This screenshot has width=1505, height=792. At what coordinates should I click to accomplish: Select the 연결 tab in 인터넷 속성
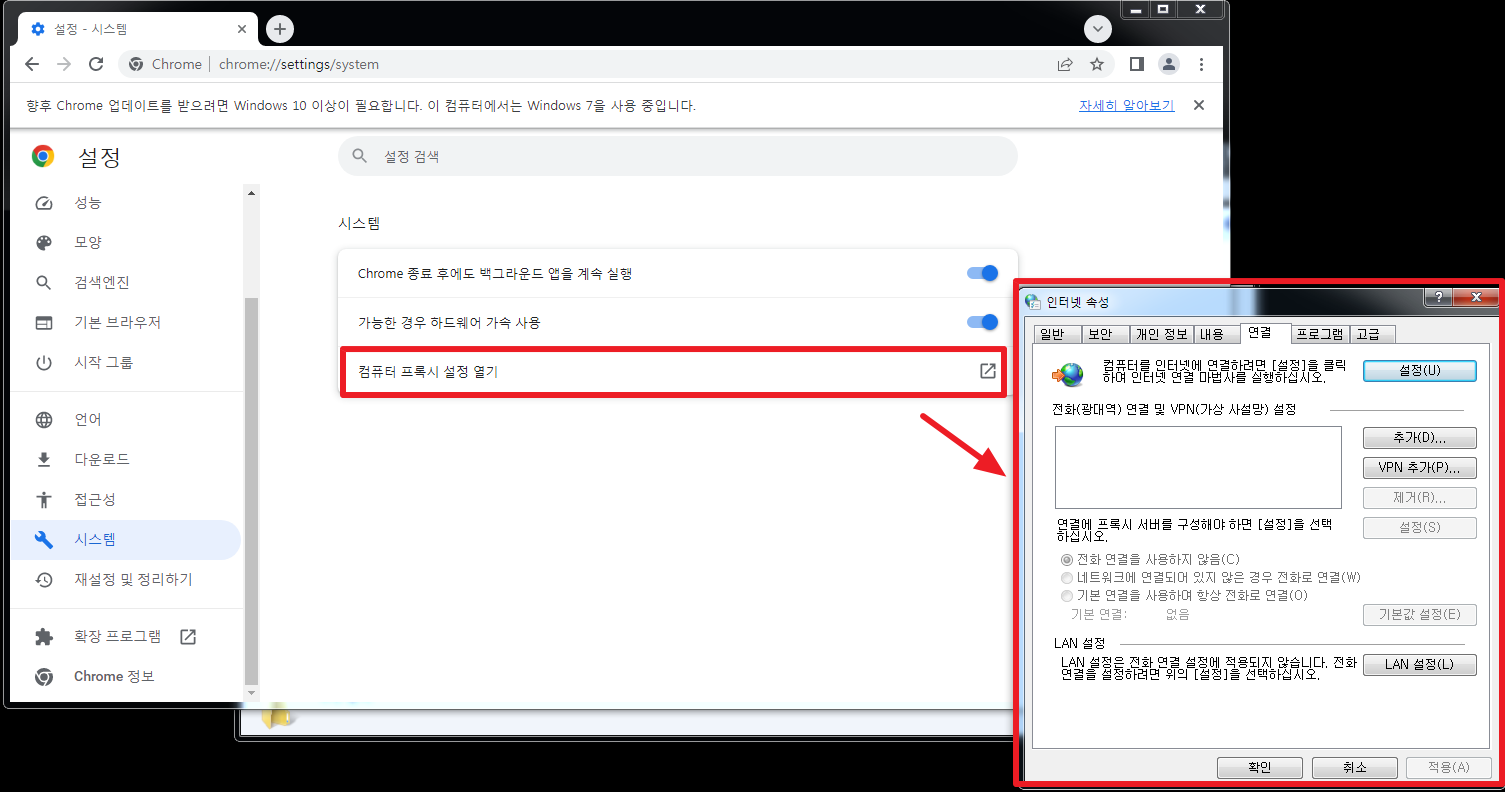(1264, 332)
